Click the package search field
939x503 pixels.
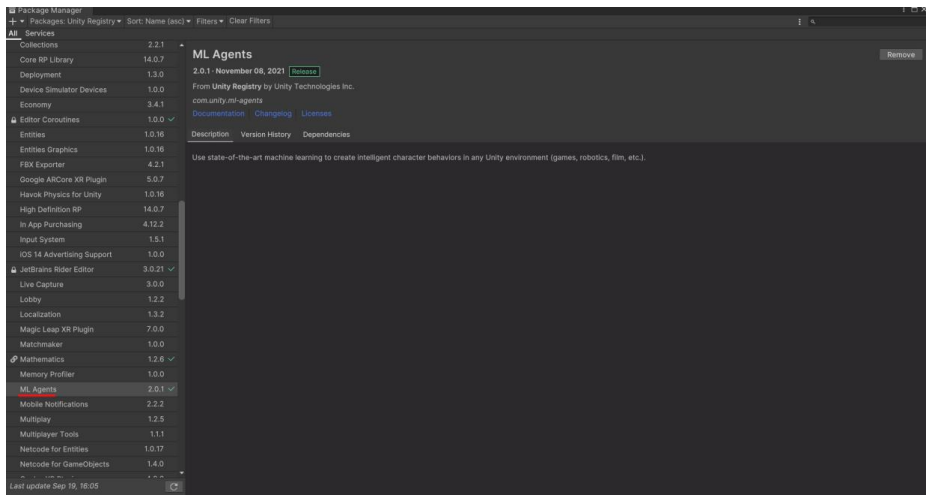coord(866,22)
